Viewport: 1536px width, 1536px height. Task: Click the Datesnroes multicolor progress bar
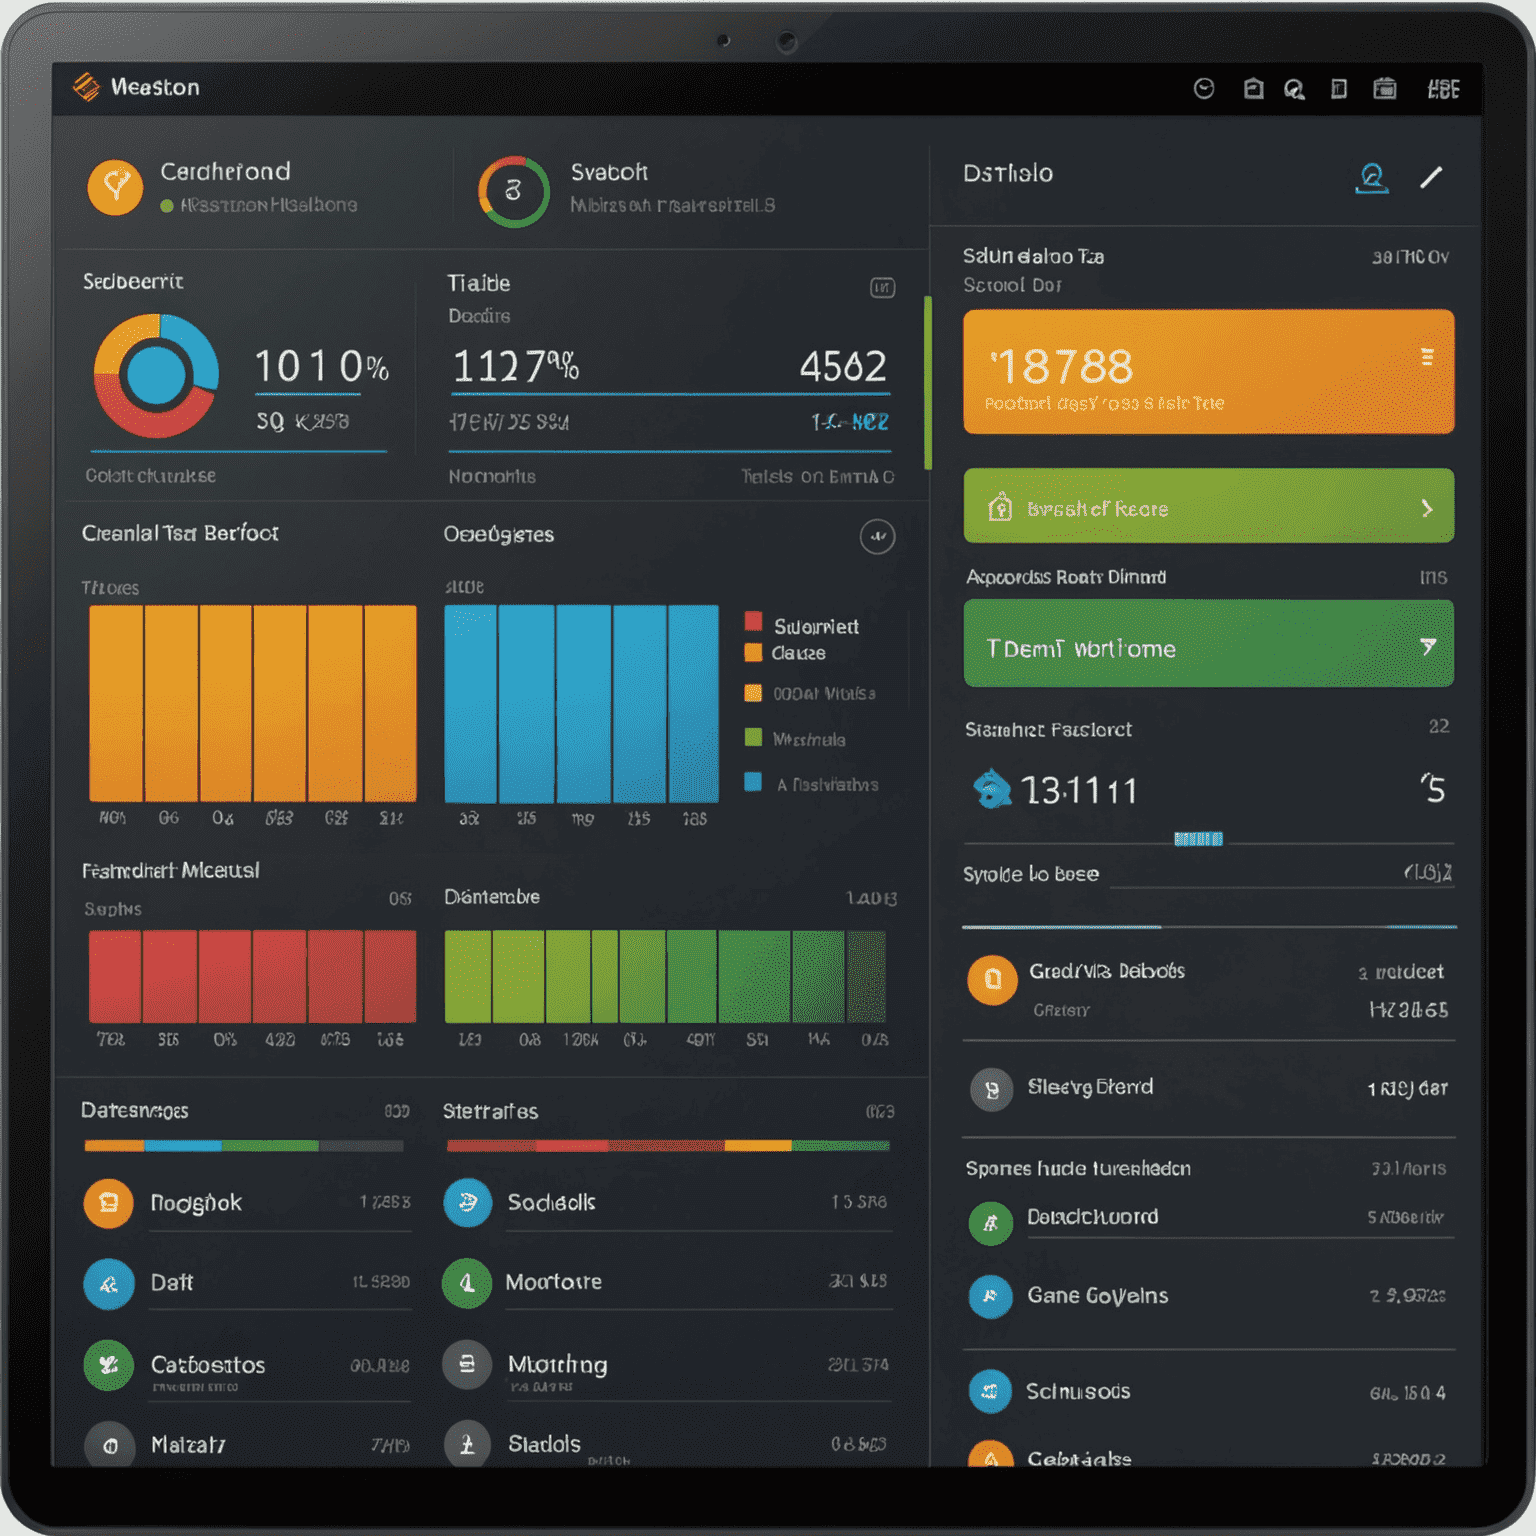(x=244, y=1146)
